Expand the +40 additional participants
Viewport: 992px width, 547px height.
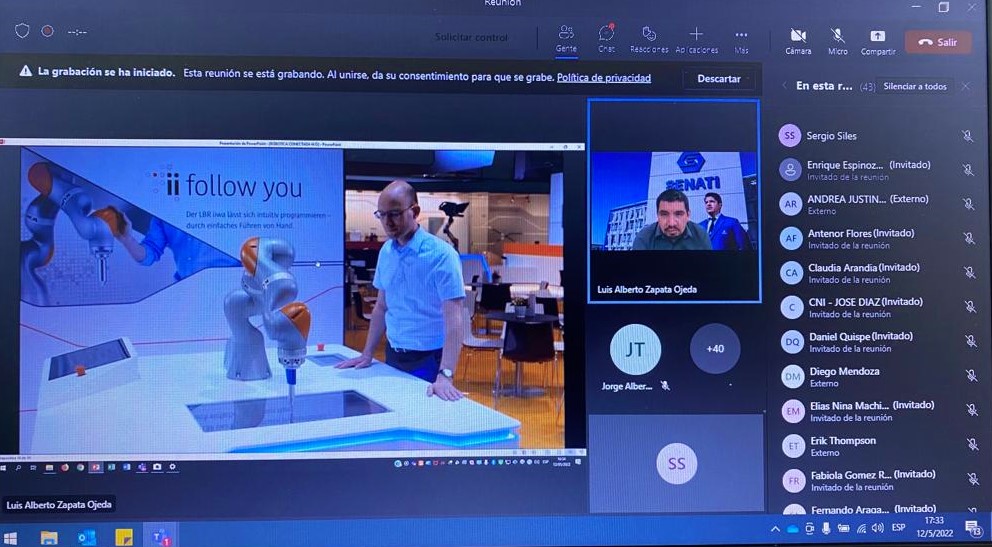pos(715,349)
